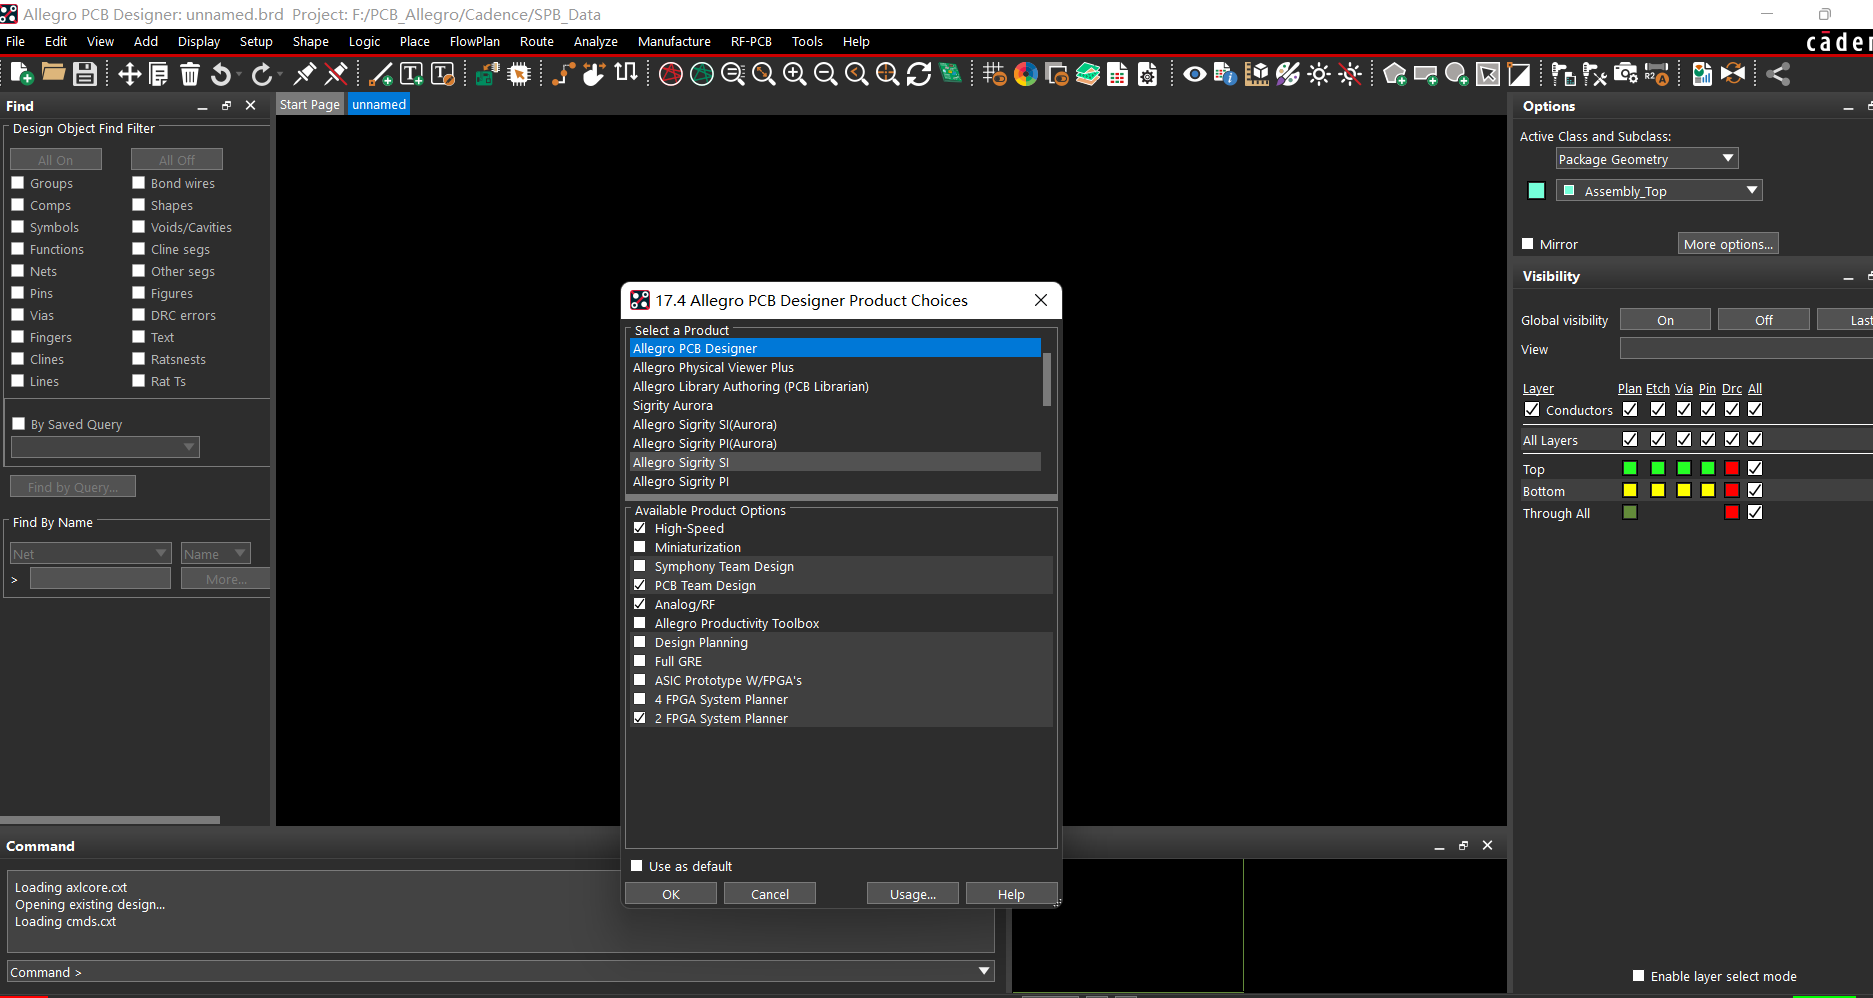Refresh the canvas with the circular arrows icon

[919, 74]
